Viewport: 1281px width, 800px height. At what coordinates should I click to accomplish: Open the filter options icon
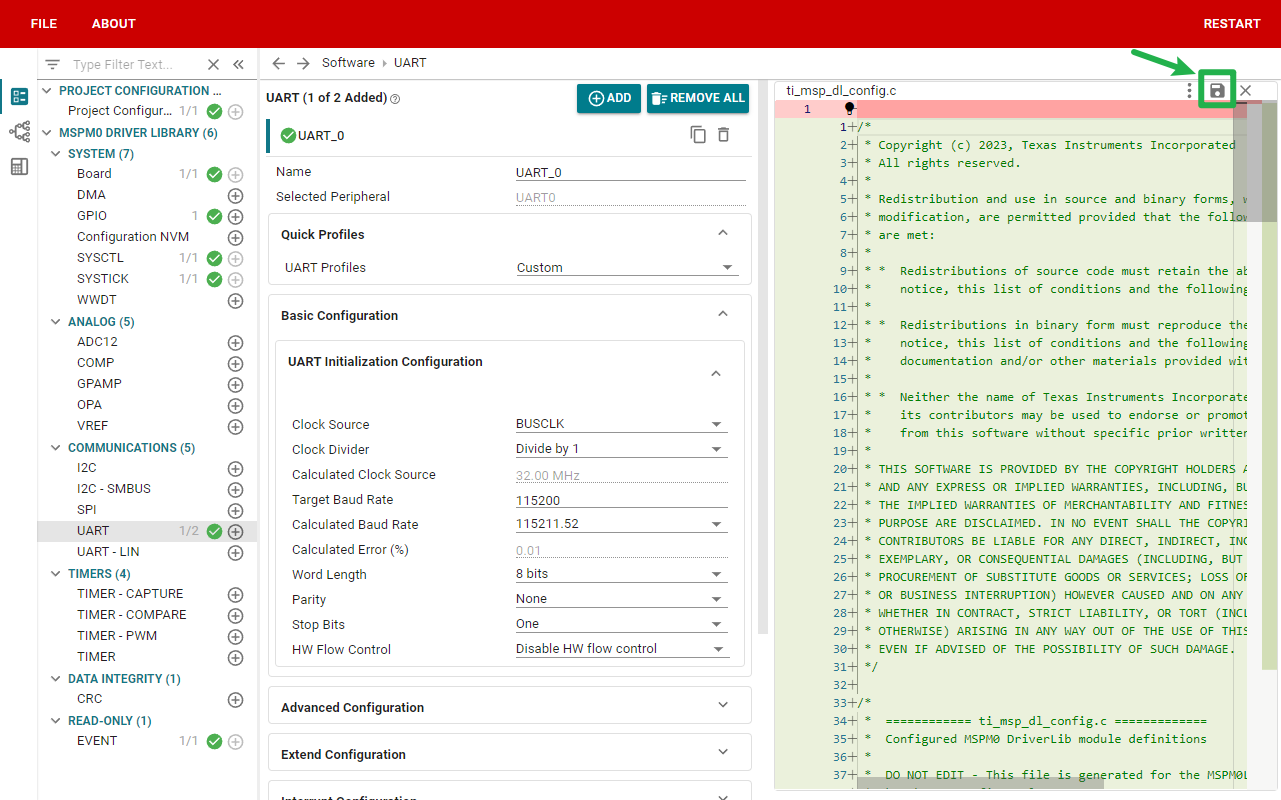(53, 64)
